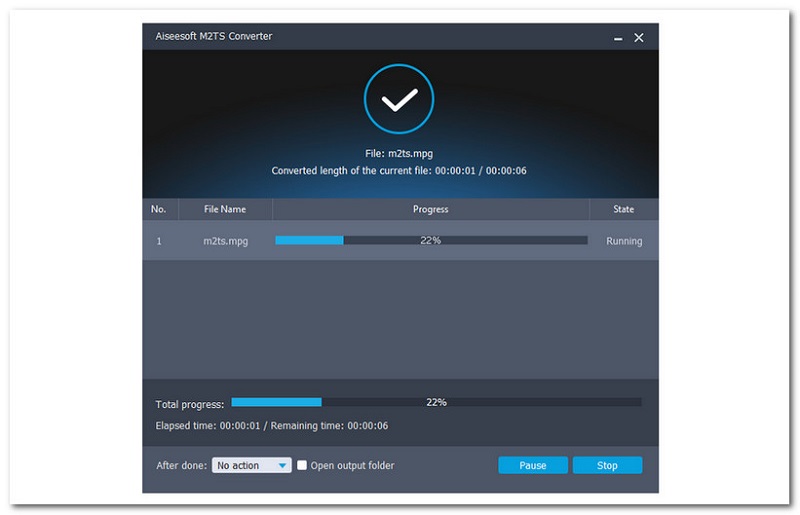Click the Running state cell
The image size is (800, 515).
click(x=624, y=241)
